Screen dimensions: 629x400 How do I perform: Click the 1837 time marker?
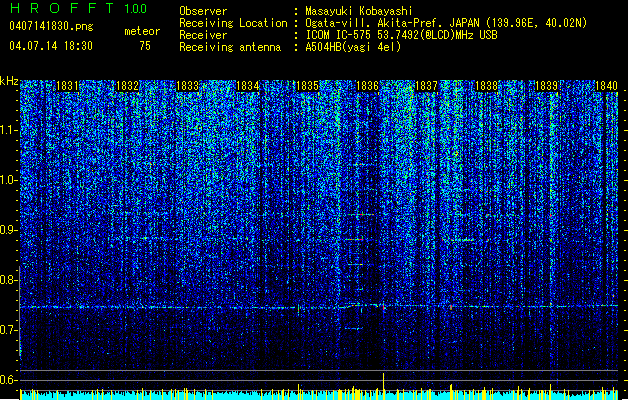pos(426,86)
